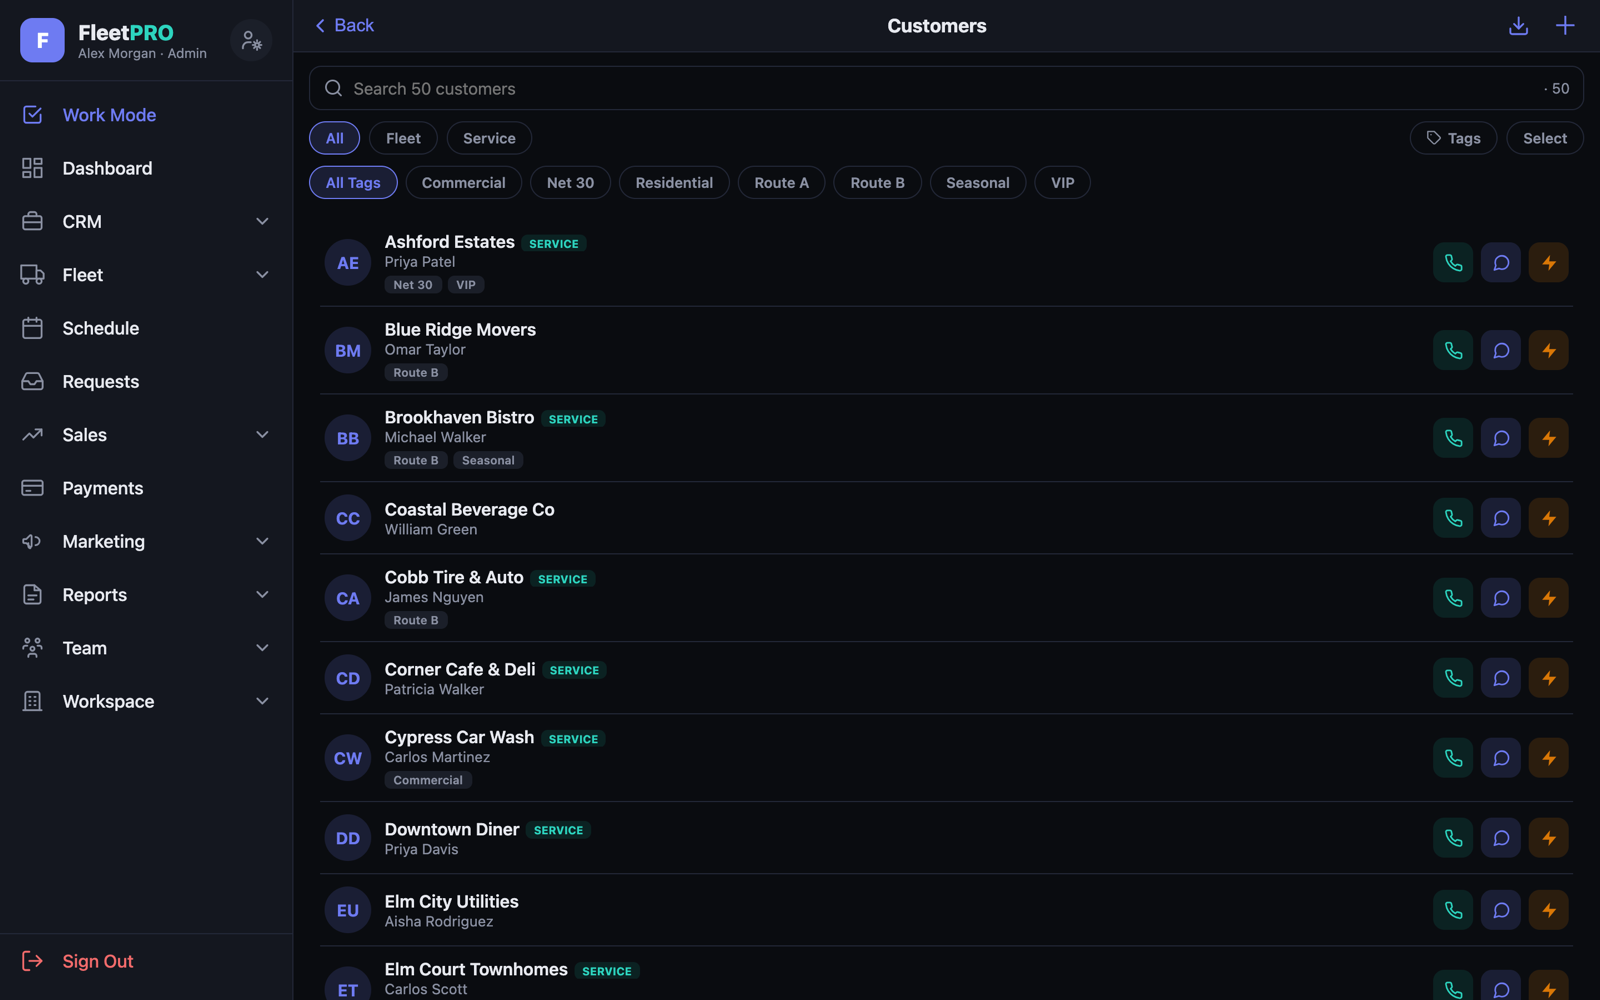1600x1000 pixels.
Task: Open the Tags button
Action: click(1453, 138)
